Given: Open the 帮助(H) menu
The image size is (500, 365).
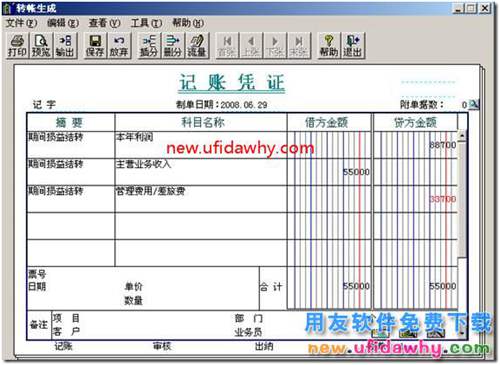Looking at the screenshot, I should tap(188, 23).
